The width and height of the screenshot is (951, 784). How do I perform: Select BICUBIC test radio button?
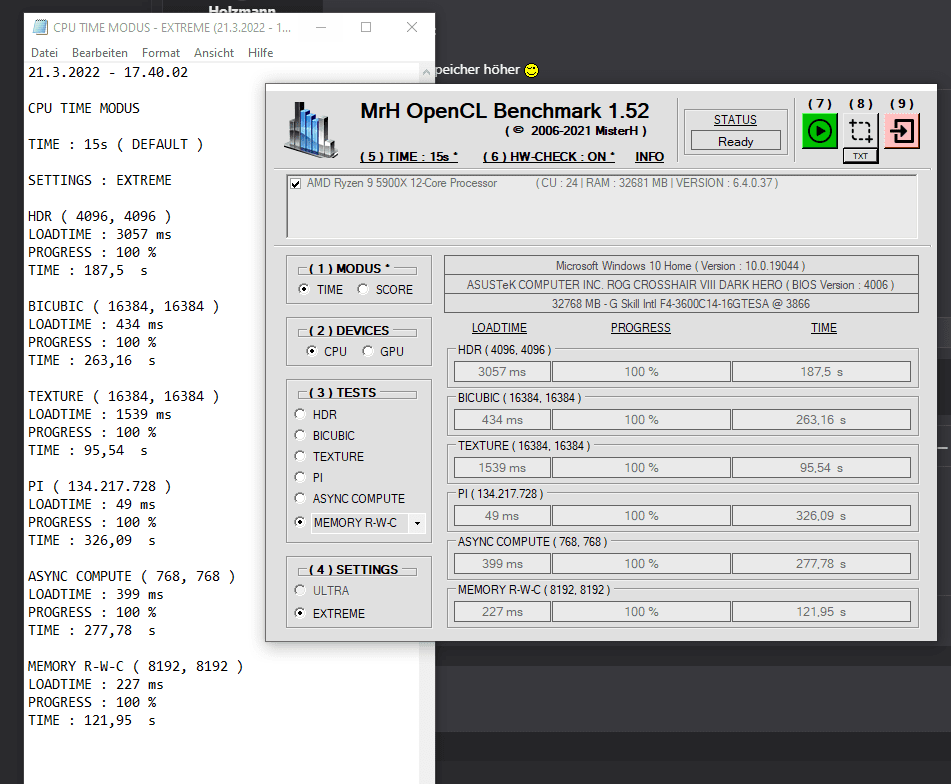(300, 435)
